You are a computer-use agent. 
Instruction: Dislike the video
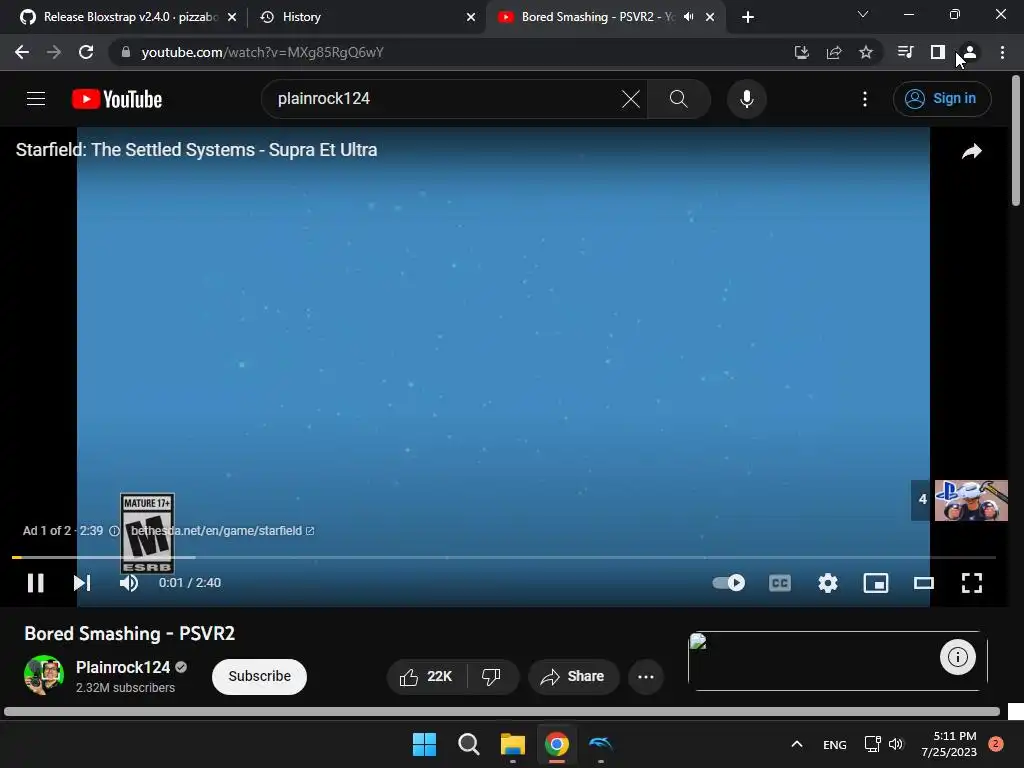point(491,677)
